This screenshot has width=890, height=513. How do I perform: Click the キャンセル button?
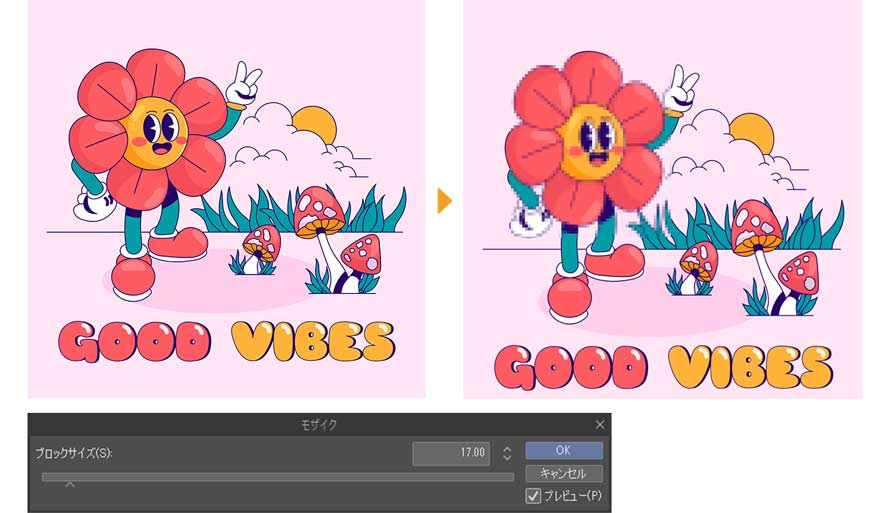[564, 473]
